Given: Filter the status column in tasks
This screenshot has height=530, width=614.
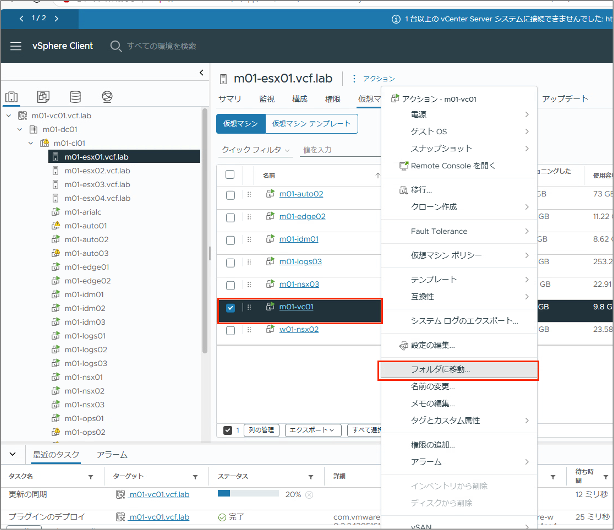Looking at the screenshot, I should tap(311, 477).
